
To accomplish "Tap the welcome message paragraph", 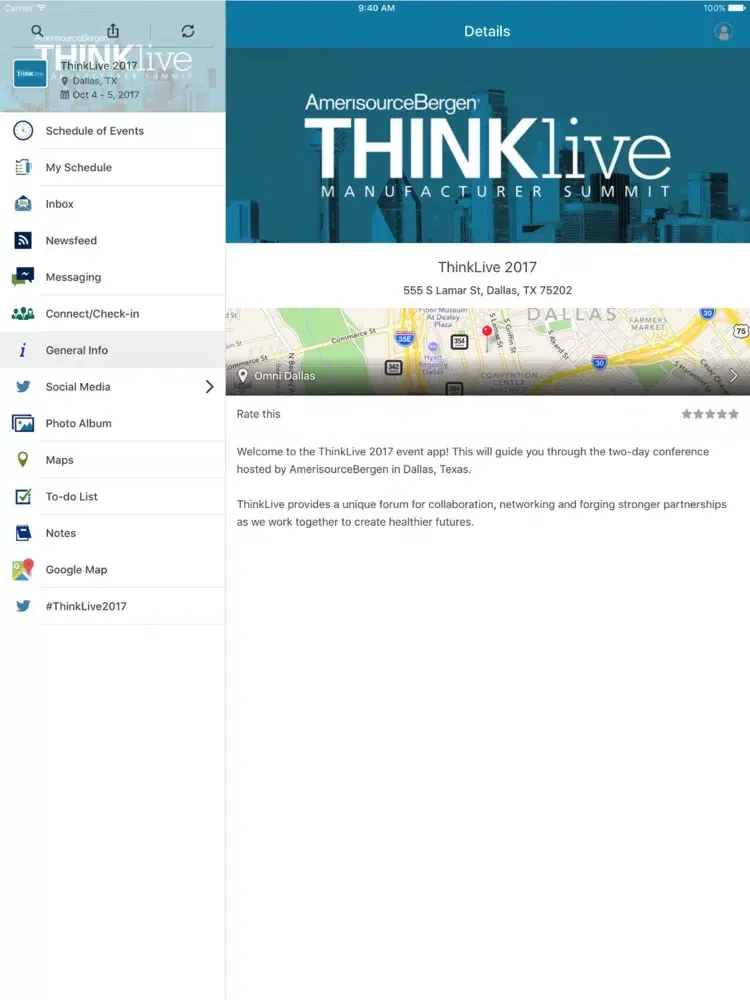I will point(473,460).
